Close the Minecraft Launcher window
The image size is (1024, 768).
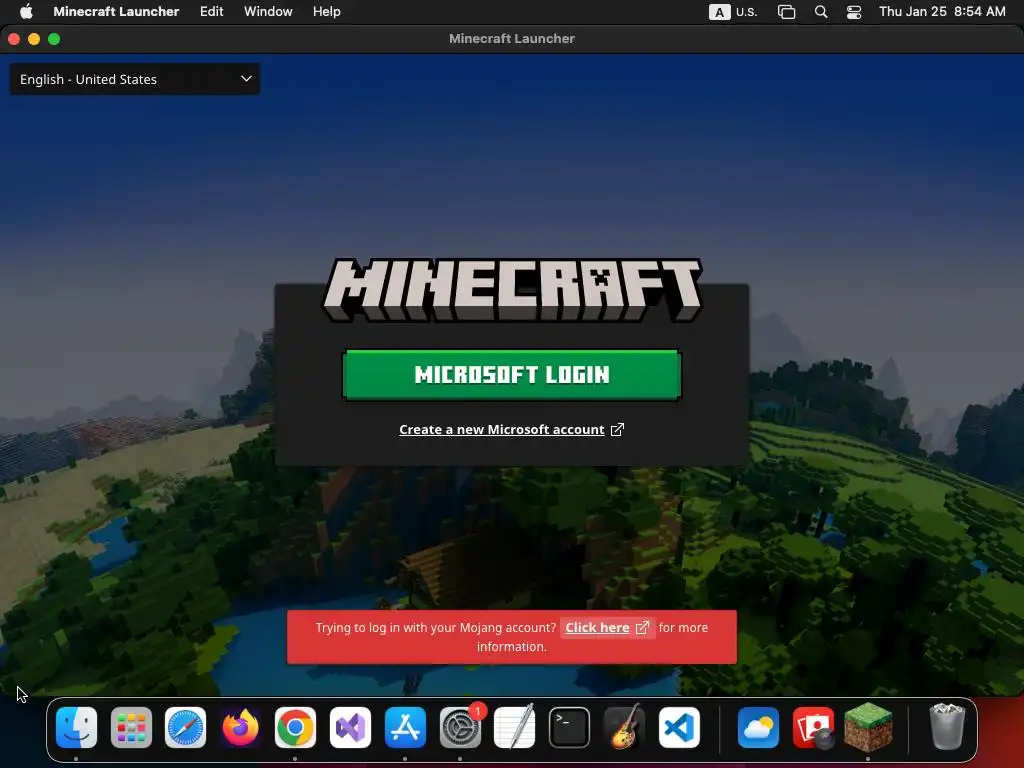tap(14, 39)
